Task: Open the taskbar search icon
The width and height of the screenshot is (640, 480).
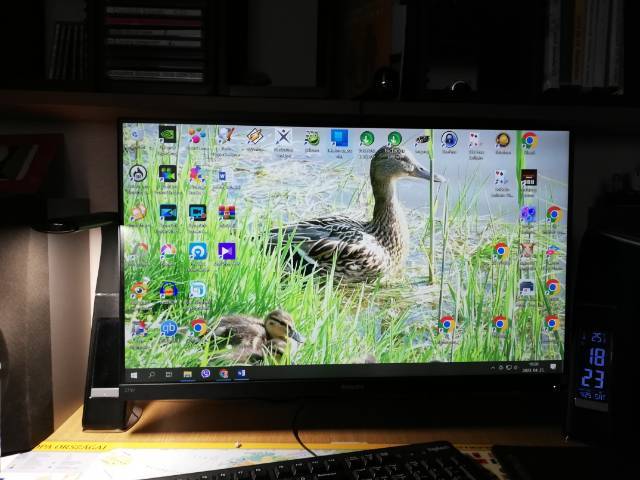Action: coord(152,373)
